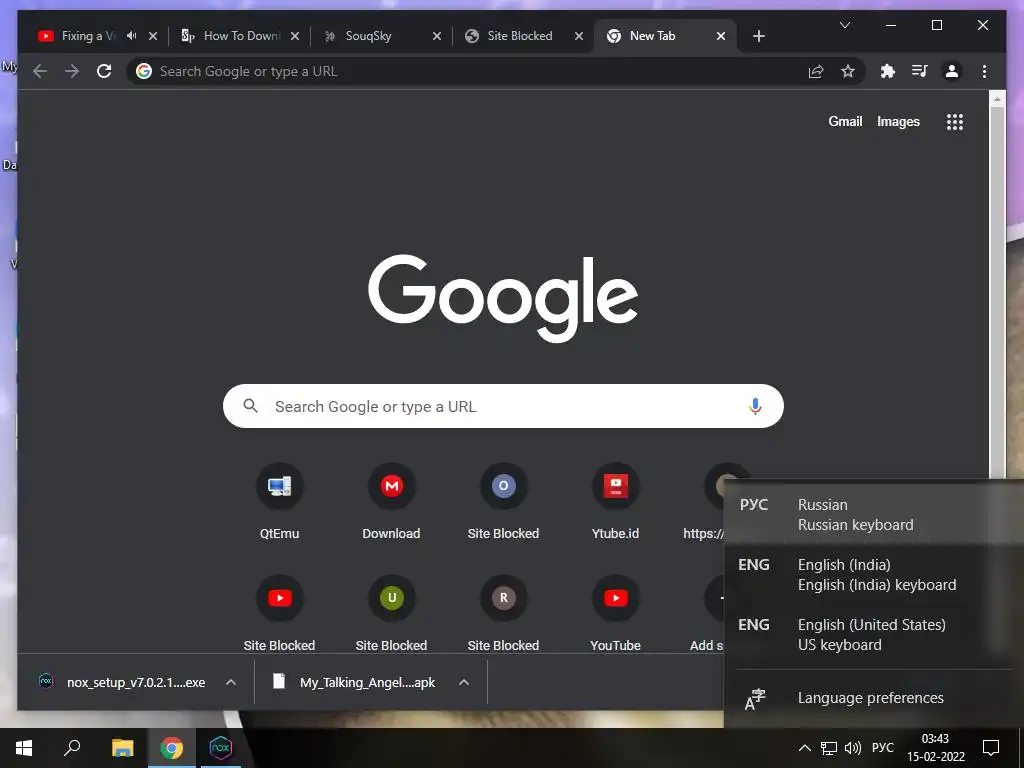1024x768 pixels.
Task: Close the New Tab tab
Action: (x=720, y=36)
